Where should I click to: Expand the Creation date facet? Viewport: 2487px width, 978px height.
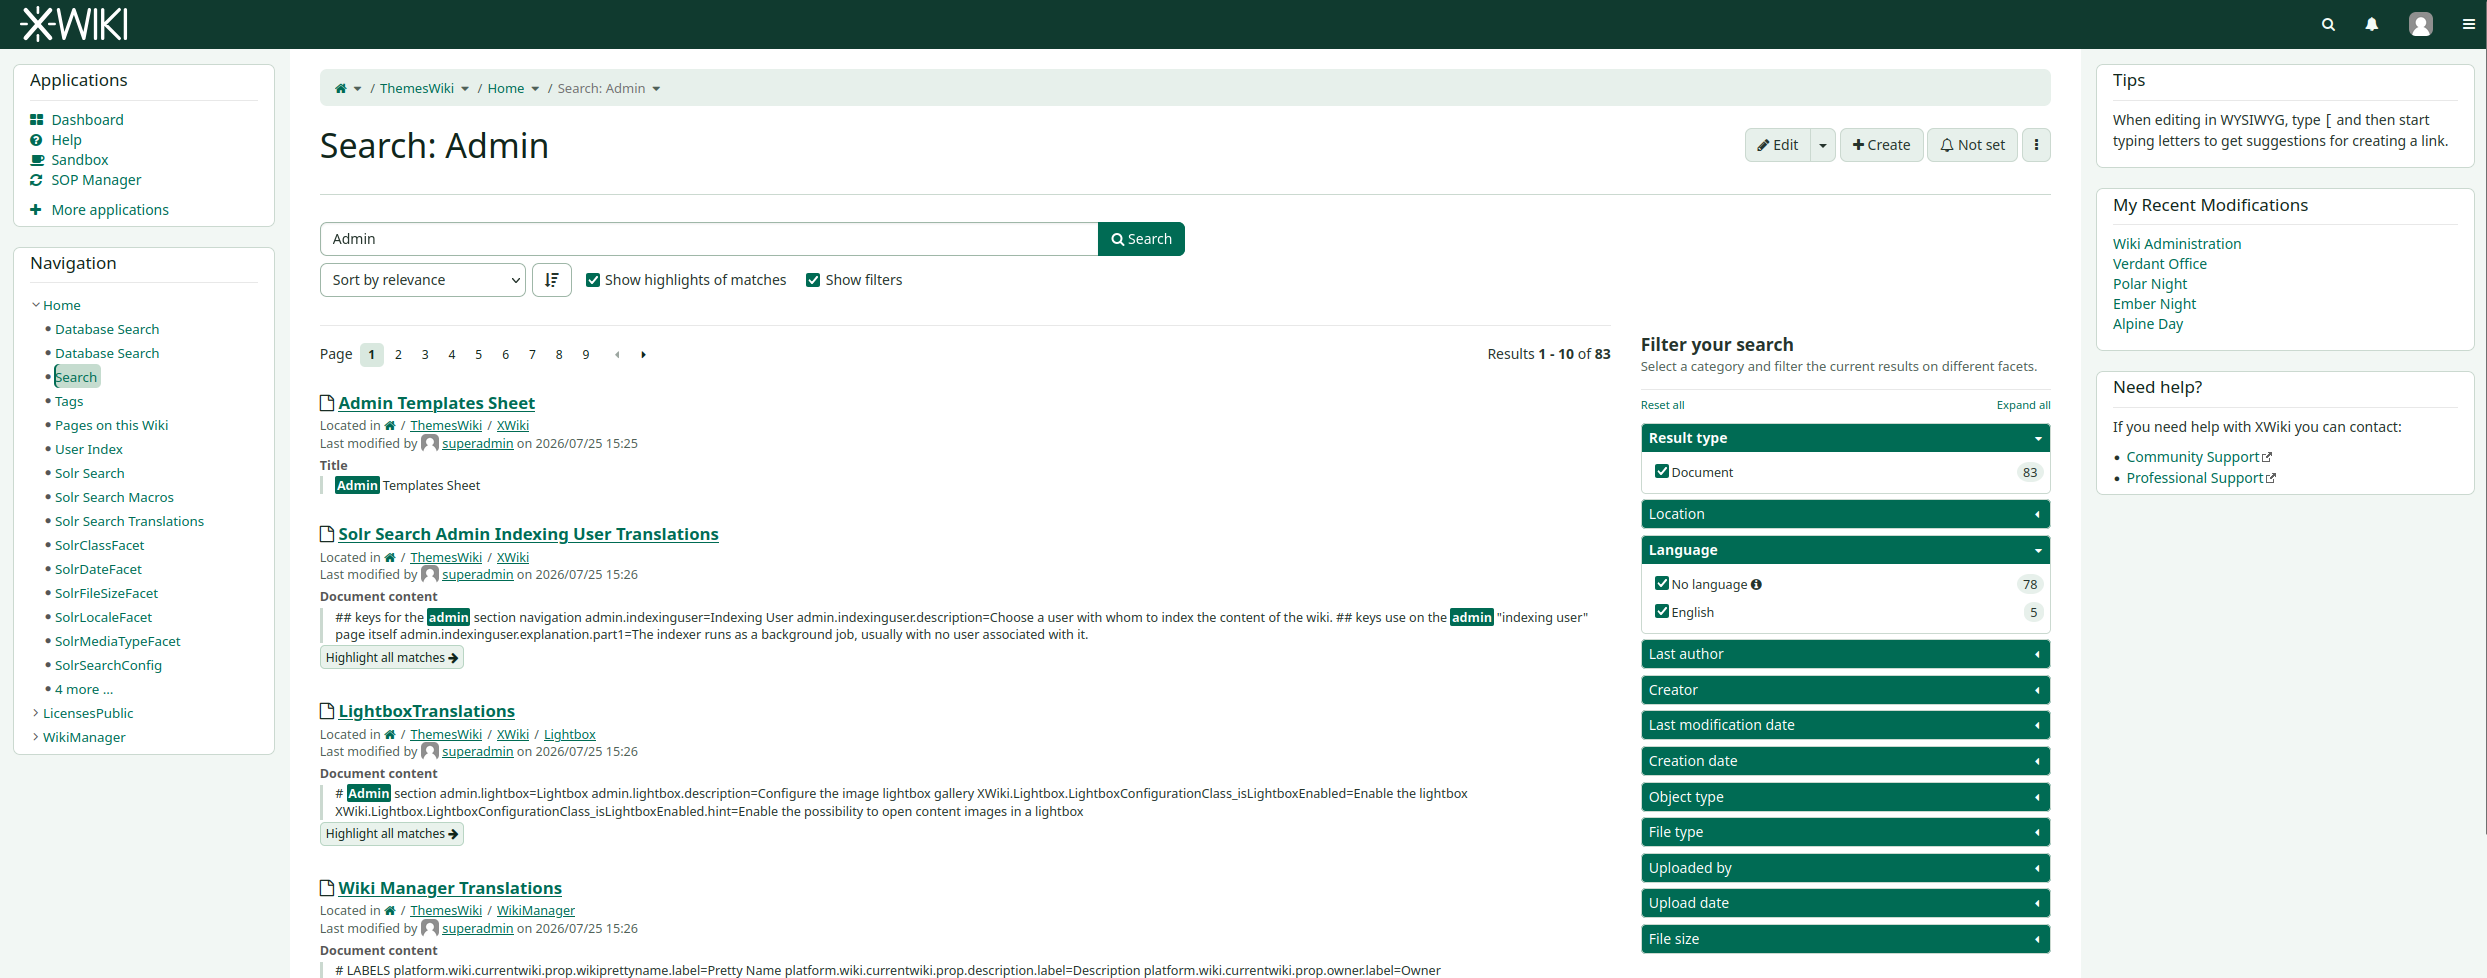pyautogui.click(x=1846, y=761)
